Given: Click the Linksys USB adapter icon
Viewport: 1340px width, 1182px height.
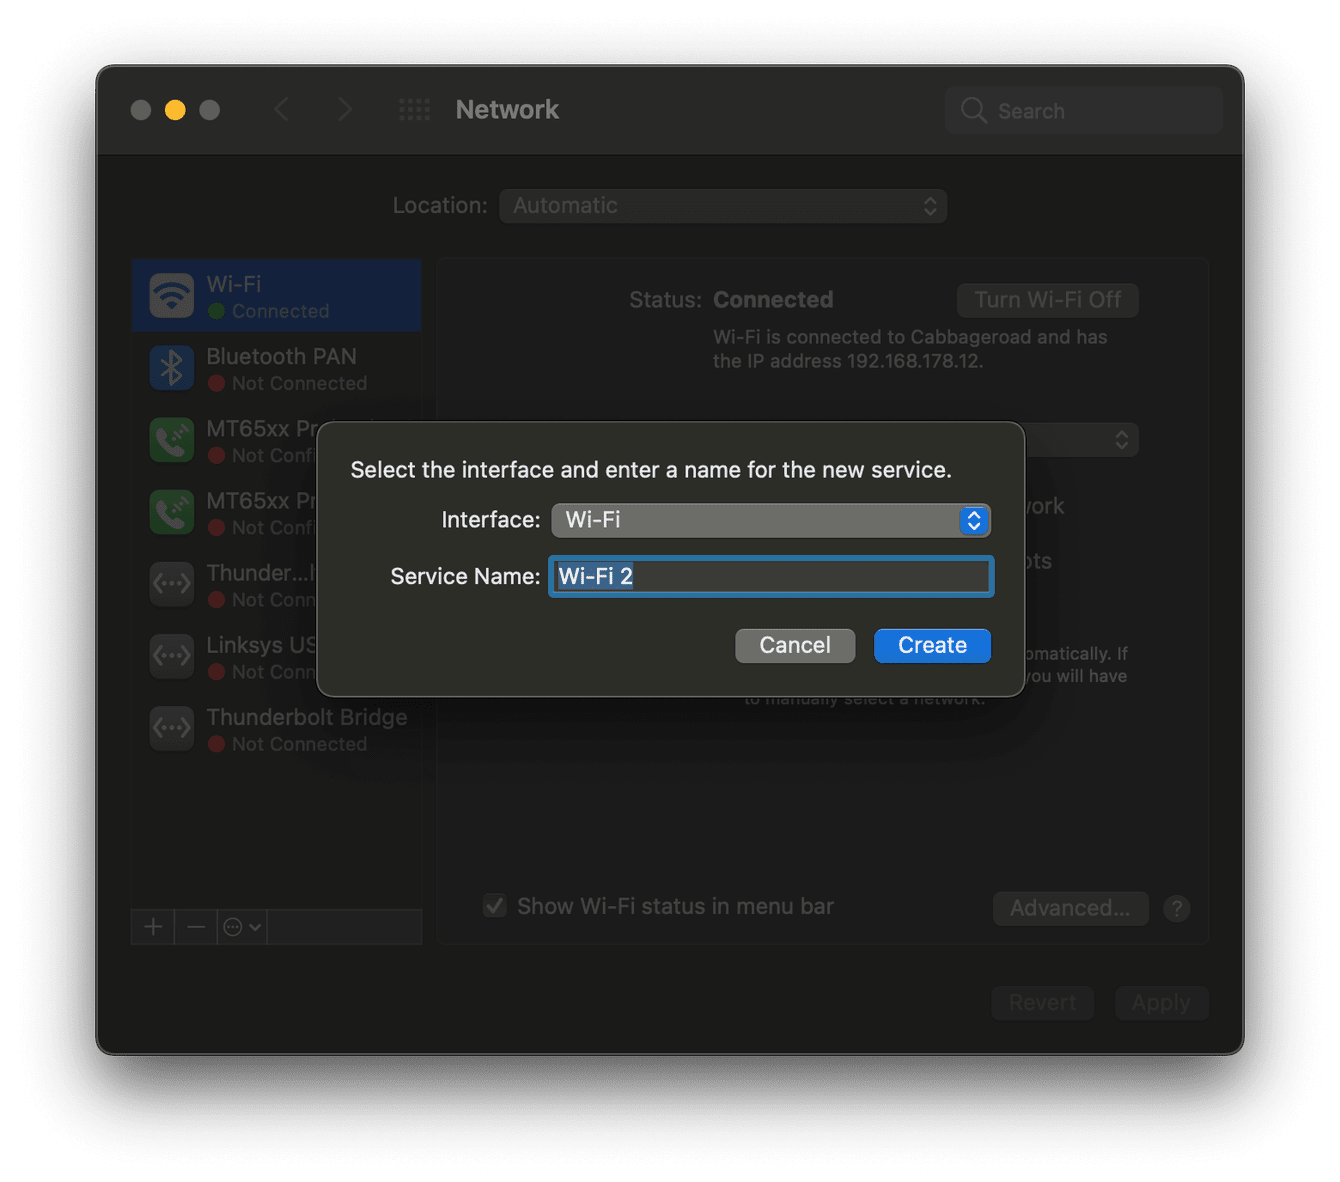Looking at the screenshot, I should pos(171,656).
